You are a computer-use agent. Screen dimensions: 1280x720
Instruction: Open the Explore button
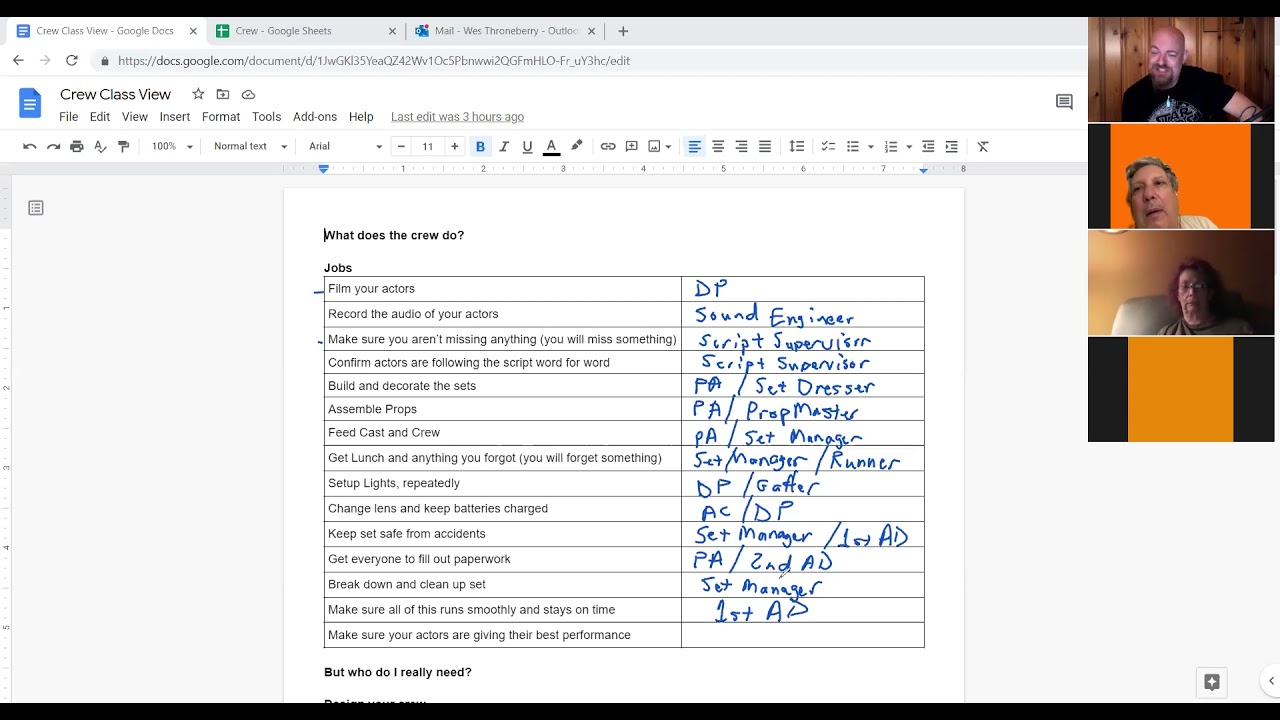1212,682
